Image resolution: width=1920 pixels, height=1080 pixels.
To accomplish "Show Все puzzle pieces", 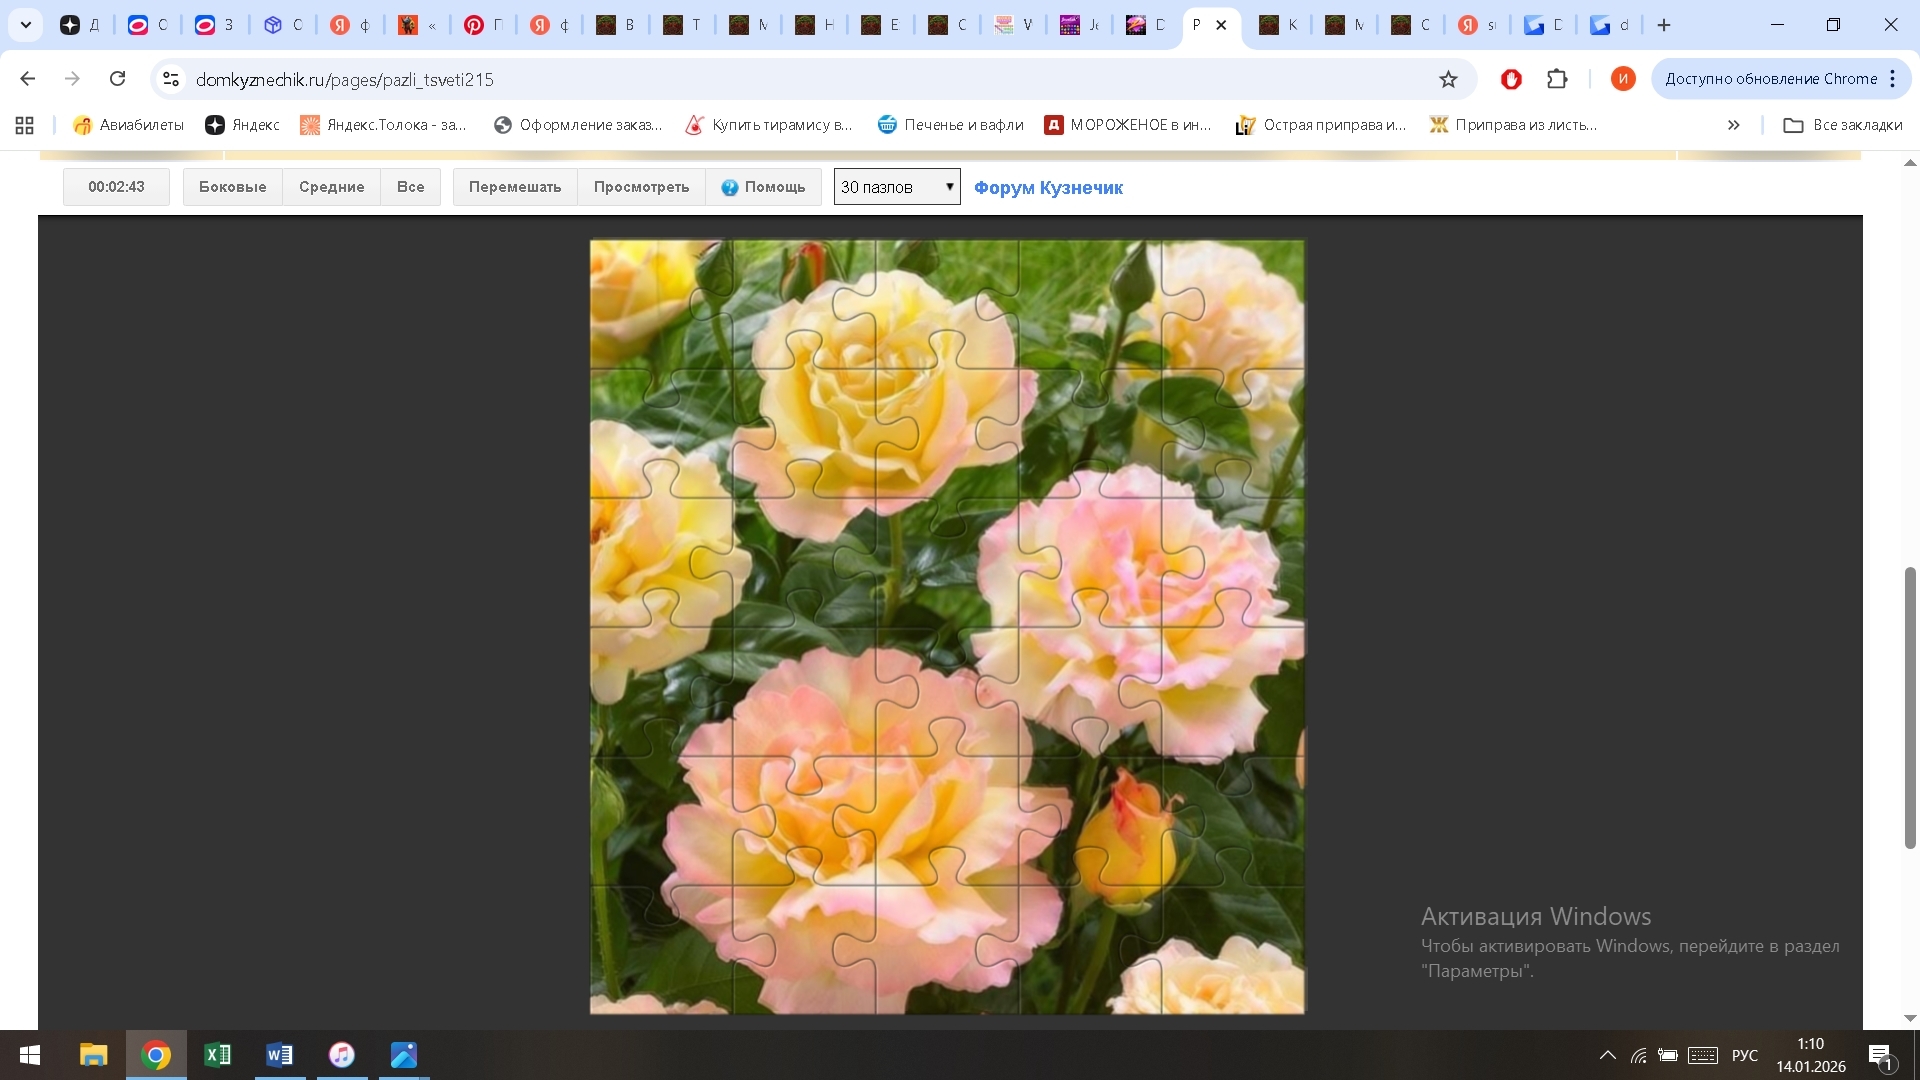I will [x=410, y=187].
